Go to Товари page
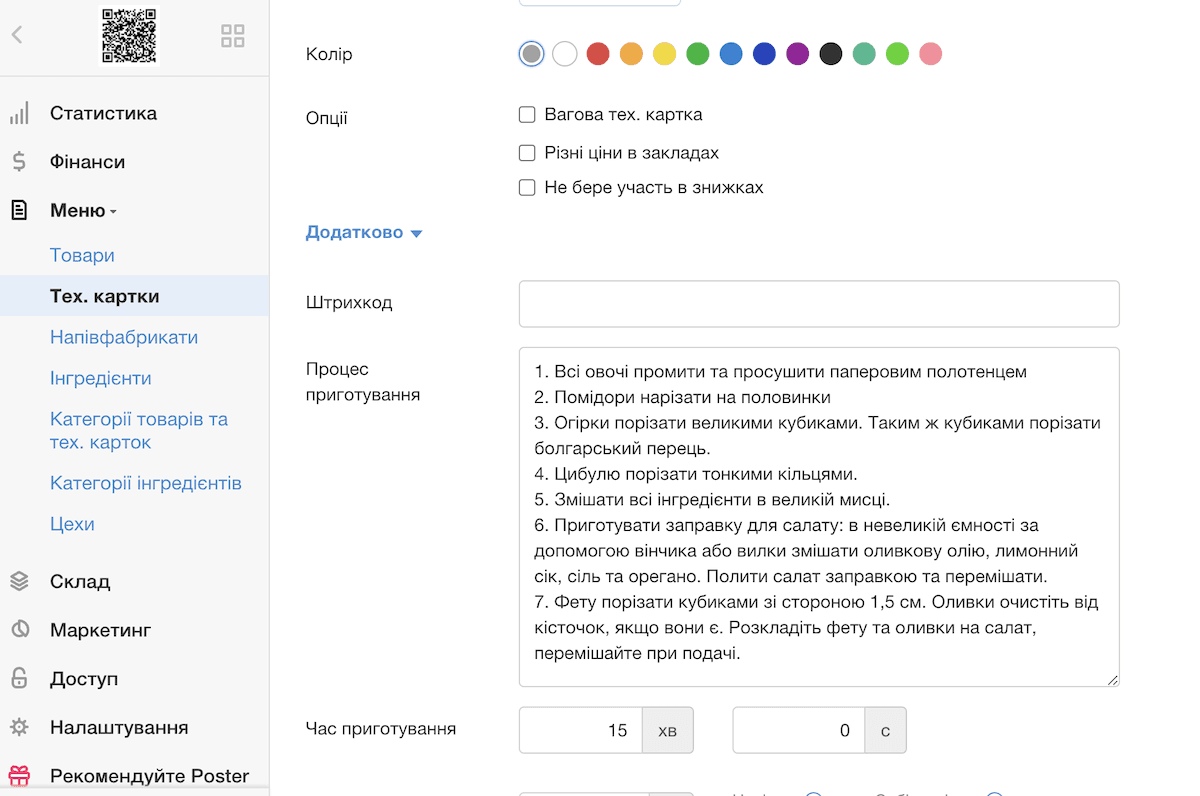 coord(82,255)
